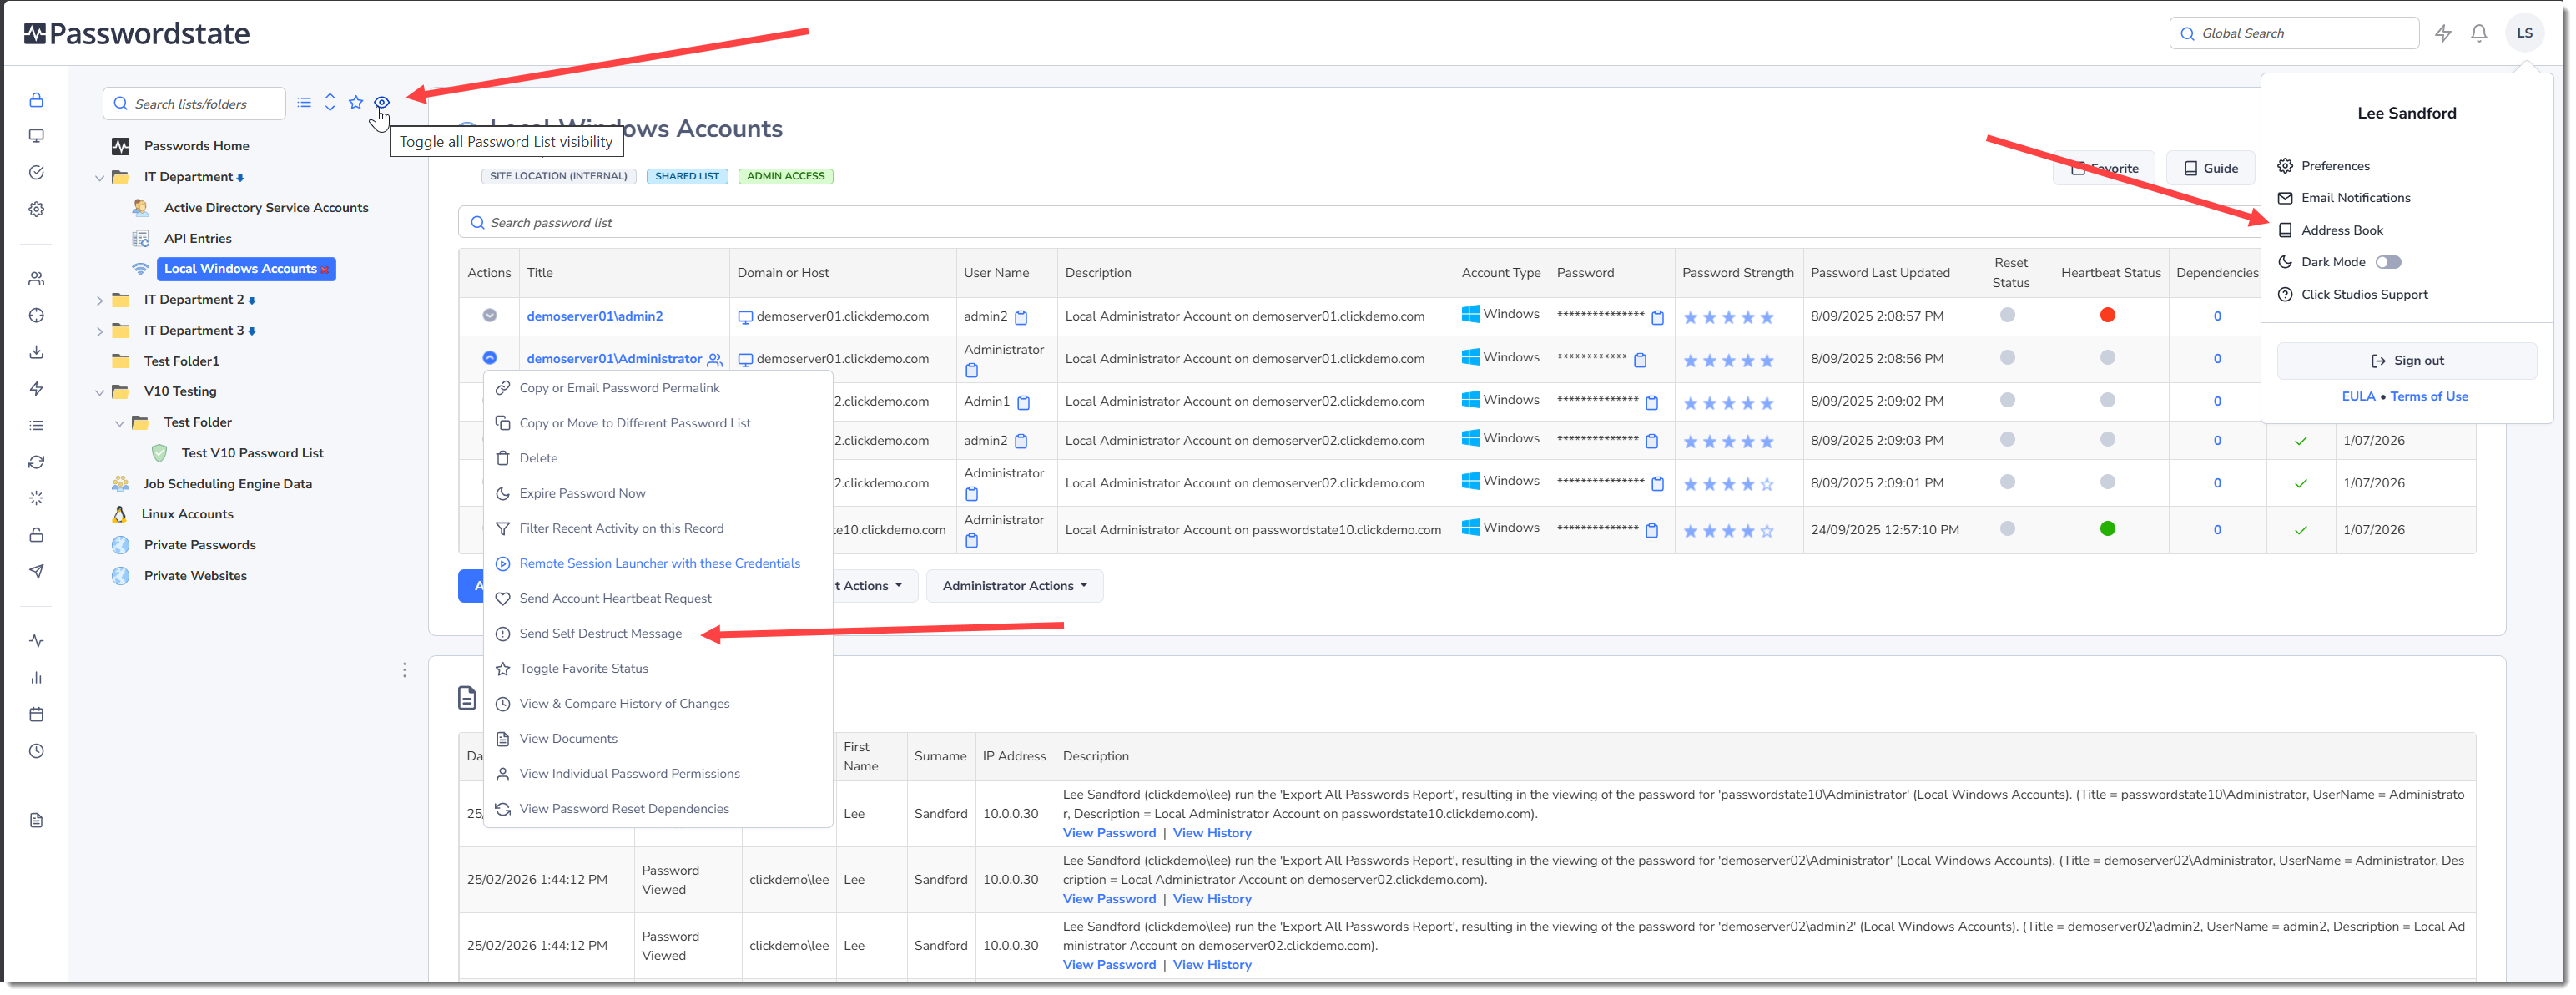Click the paper plane icon in left sidebar
Screen dimensions: 2576x995
[36, 572]
